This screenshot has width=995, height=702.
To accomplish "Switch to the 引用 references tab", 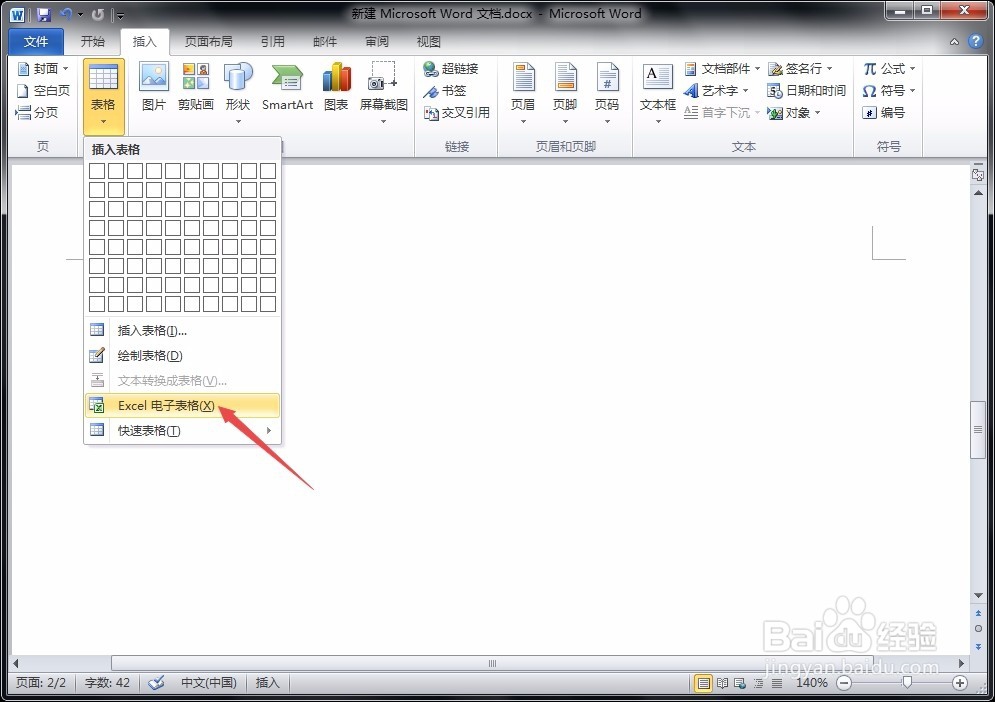I will (x=273, y=42).
